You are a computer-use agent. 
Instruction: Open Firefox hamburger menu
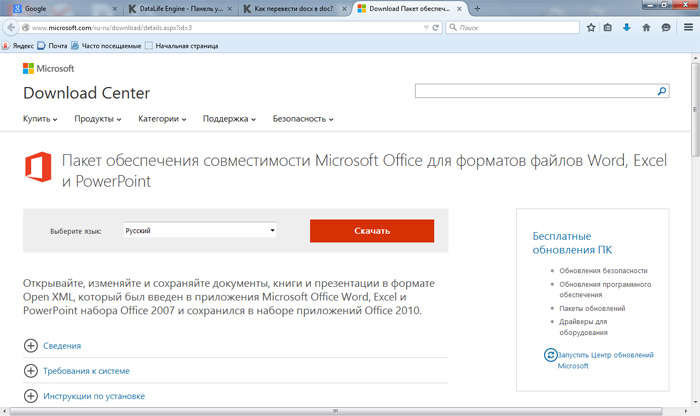pyautogui.click(x=688, y=28)
